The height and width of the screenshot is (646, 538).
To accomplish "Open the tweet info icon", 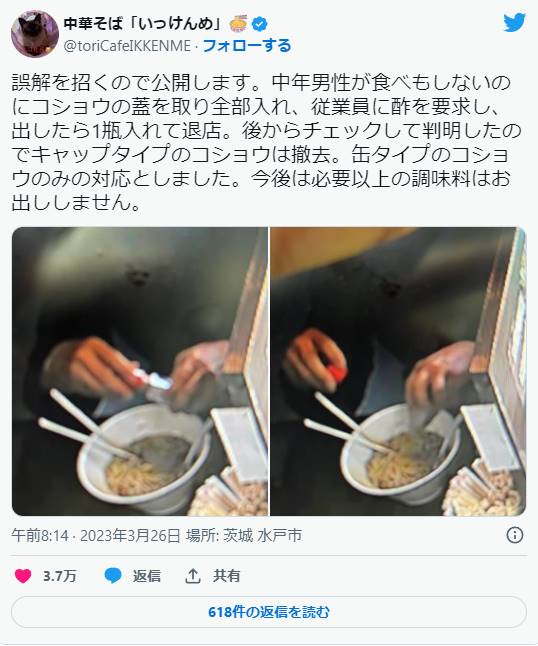I will 515,535.
